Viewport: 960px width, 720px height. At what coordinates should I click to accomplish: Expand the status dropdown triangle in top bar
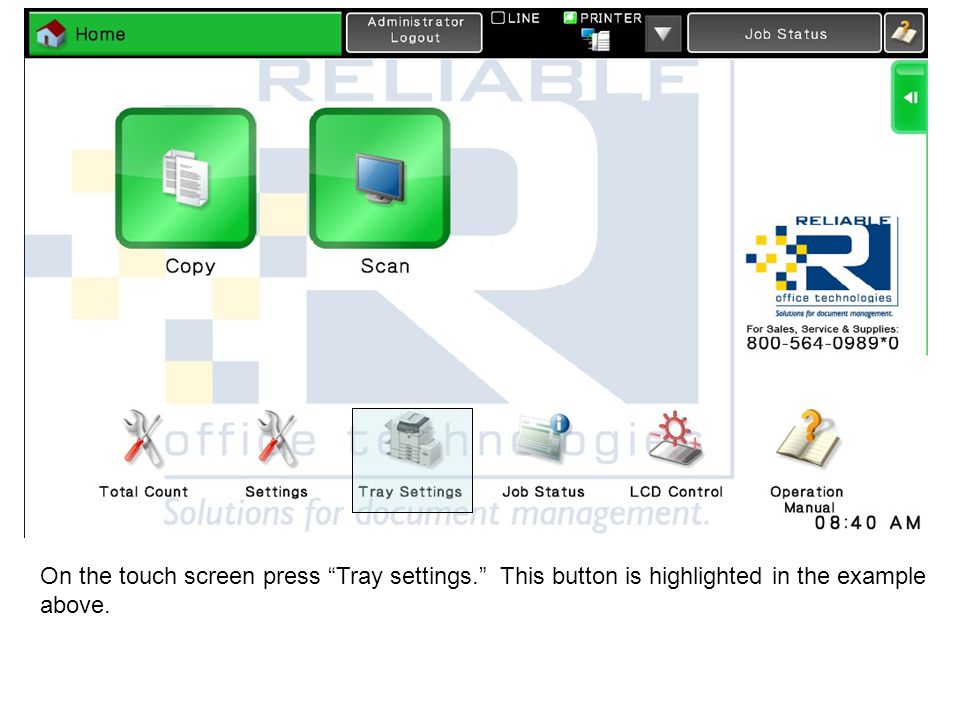click(x=663, y=34)
